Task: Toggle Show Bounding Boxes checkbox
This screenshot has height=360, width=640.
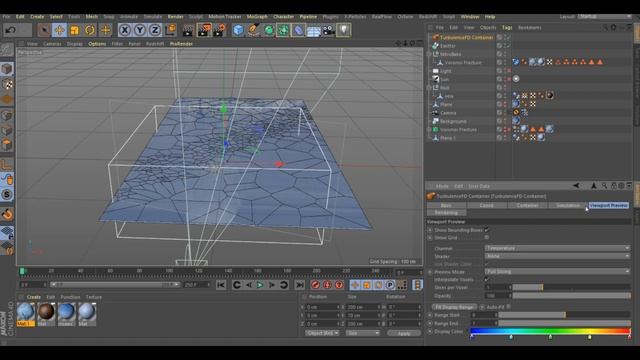Action: [x=487, y=230]
